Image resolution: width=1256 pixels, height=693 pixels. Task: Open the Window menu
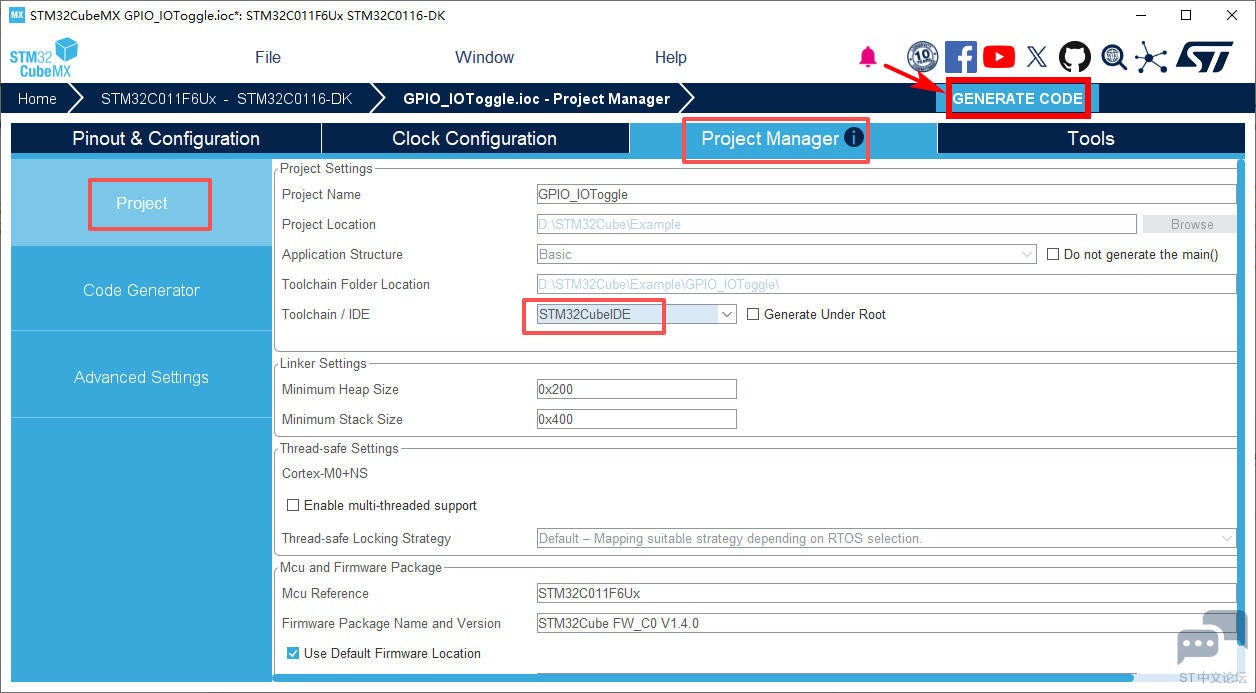(484, 57)
